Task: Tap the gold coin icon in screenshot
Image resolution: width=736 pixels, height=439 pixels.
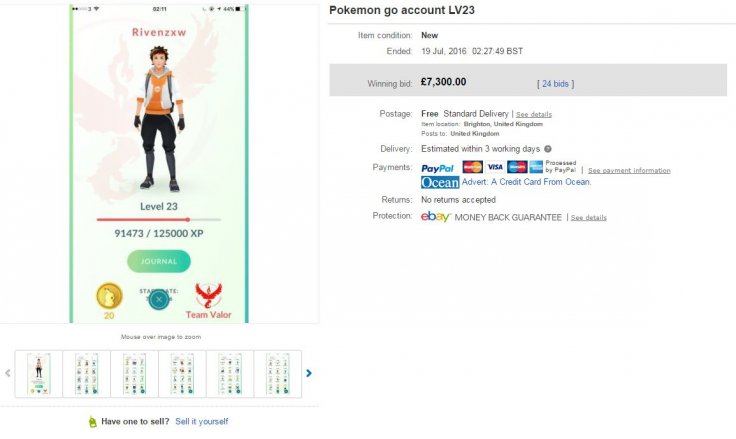Action: 108,297
